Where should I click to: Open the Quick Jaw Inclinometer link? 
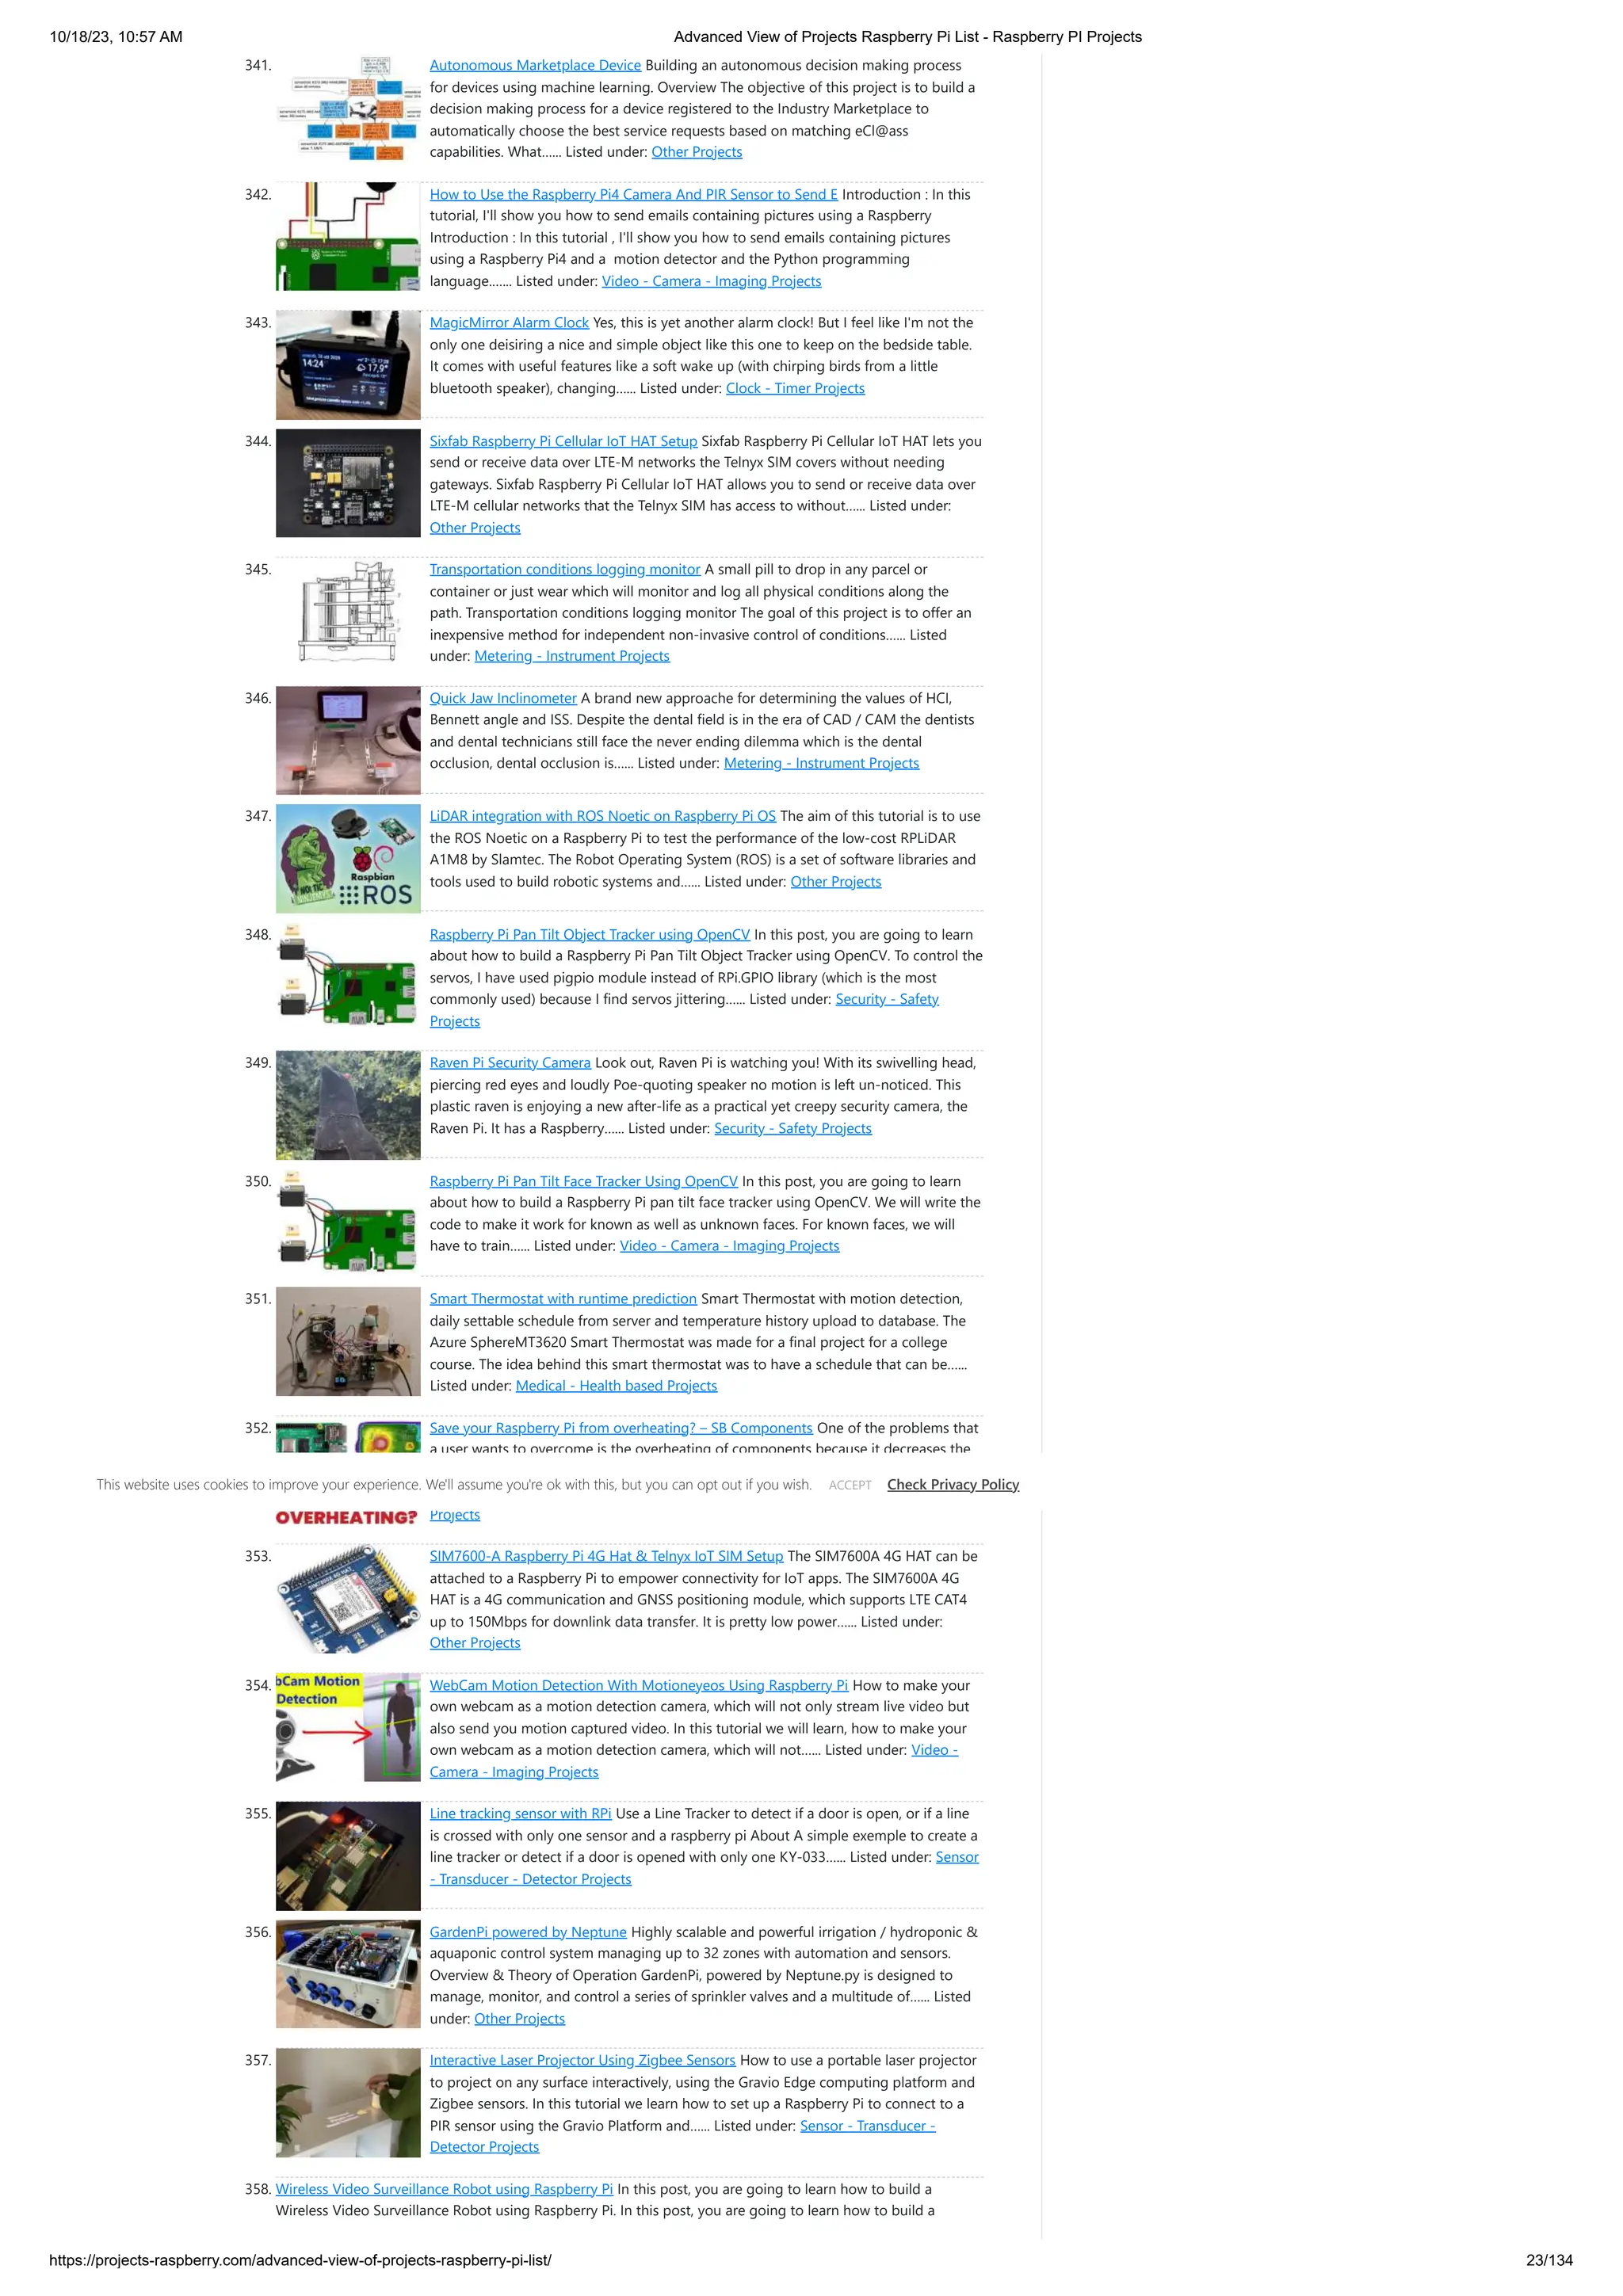[503, 698]
